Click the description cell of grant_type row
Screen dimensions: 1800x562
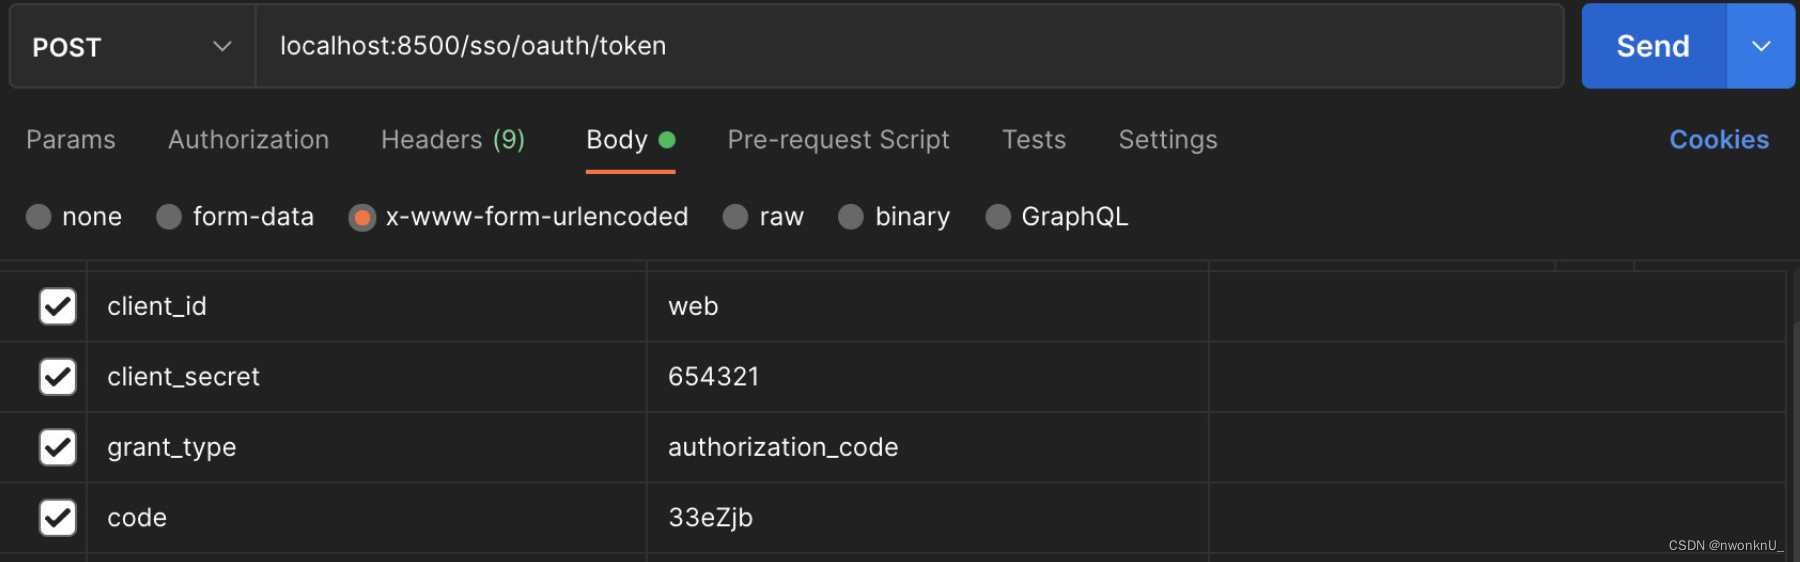click(x=1497, y=447)
